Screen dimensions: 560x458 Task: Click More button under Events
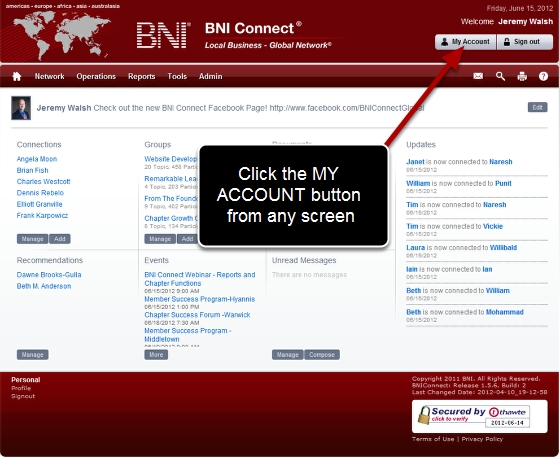pyautogui.click(x=156, y=354)
